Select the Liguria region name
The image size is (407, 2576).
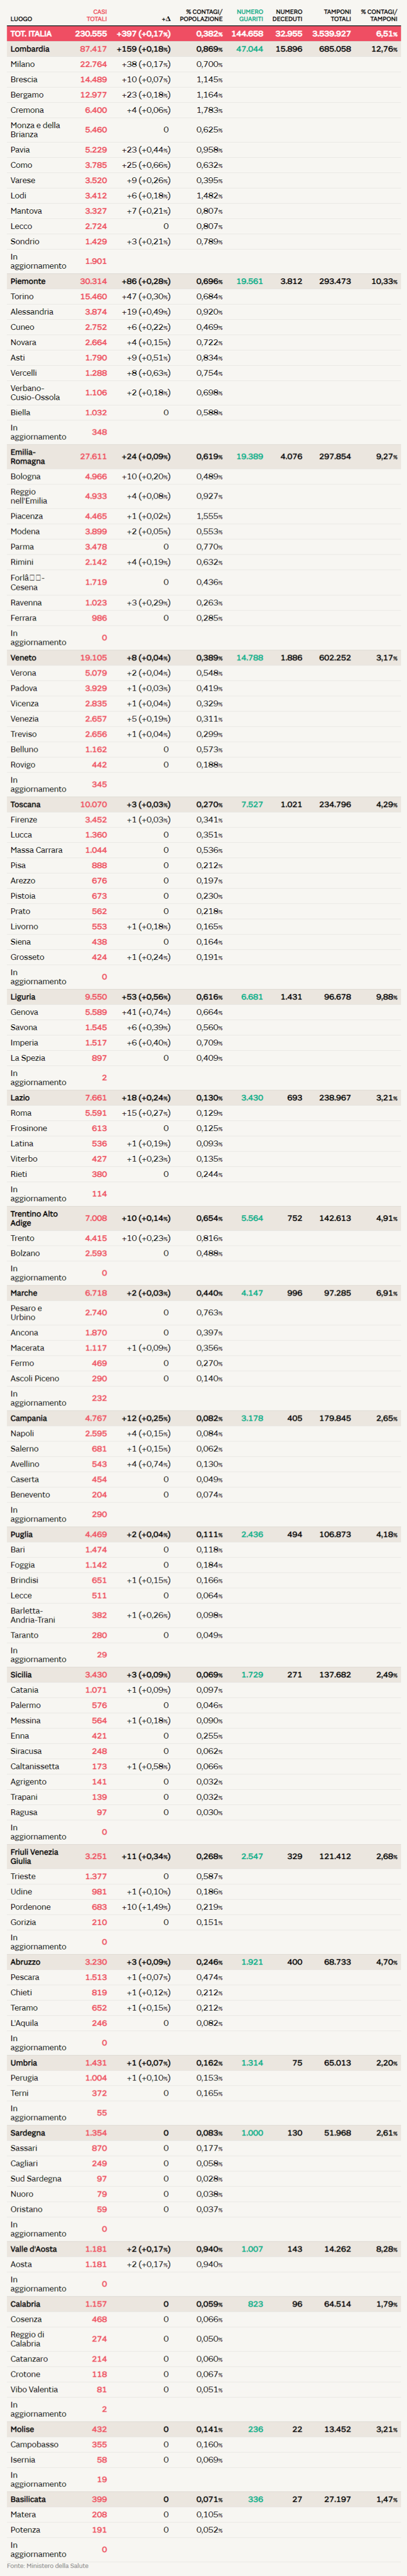point(23,997)
